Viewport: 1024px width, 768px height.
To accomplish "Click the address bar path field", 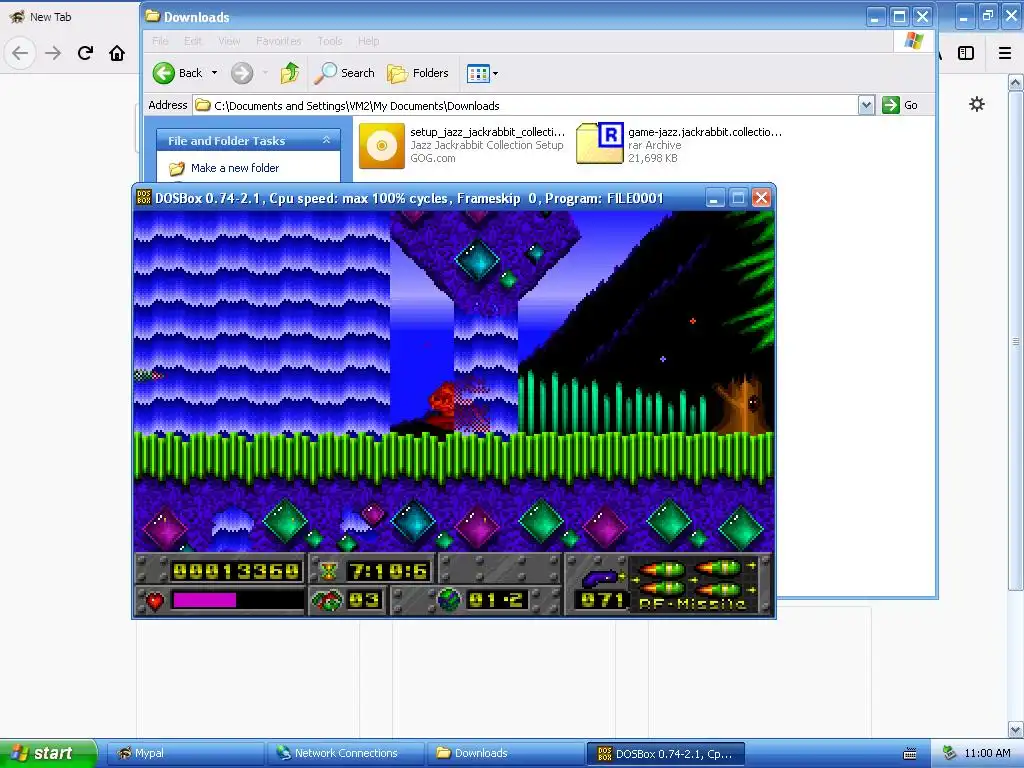I will click(x=526, y=105).
